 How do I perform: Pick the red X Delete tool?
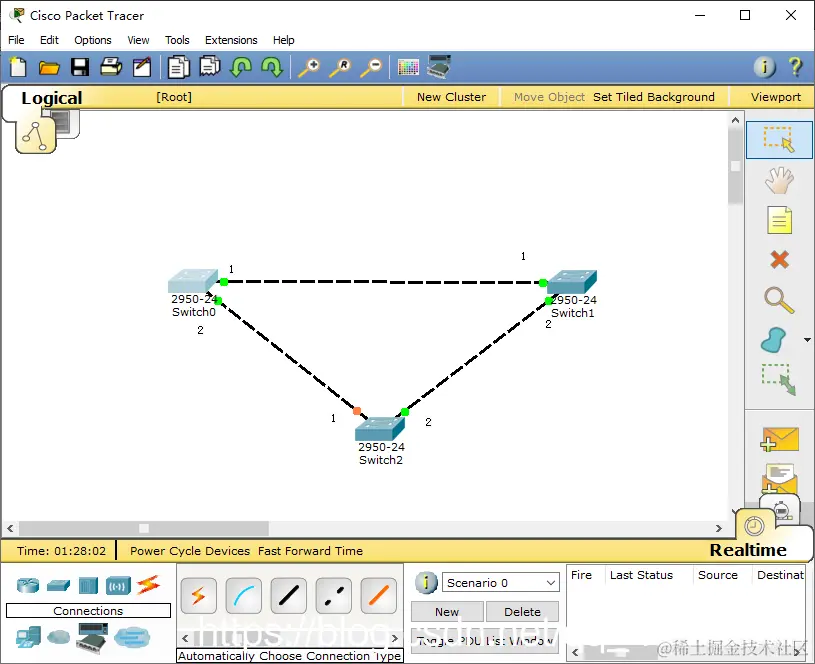click(x=779, y=259)
